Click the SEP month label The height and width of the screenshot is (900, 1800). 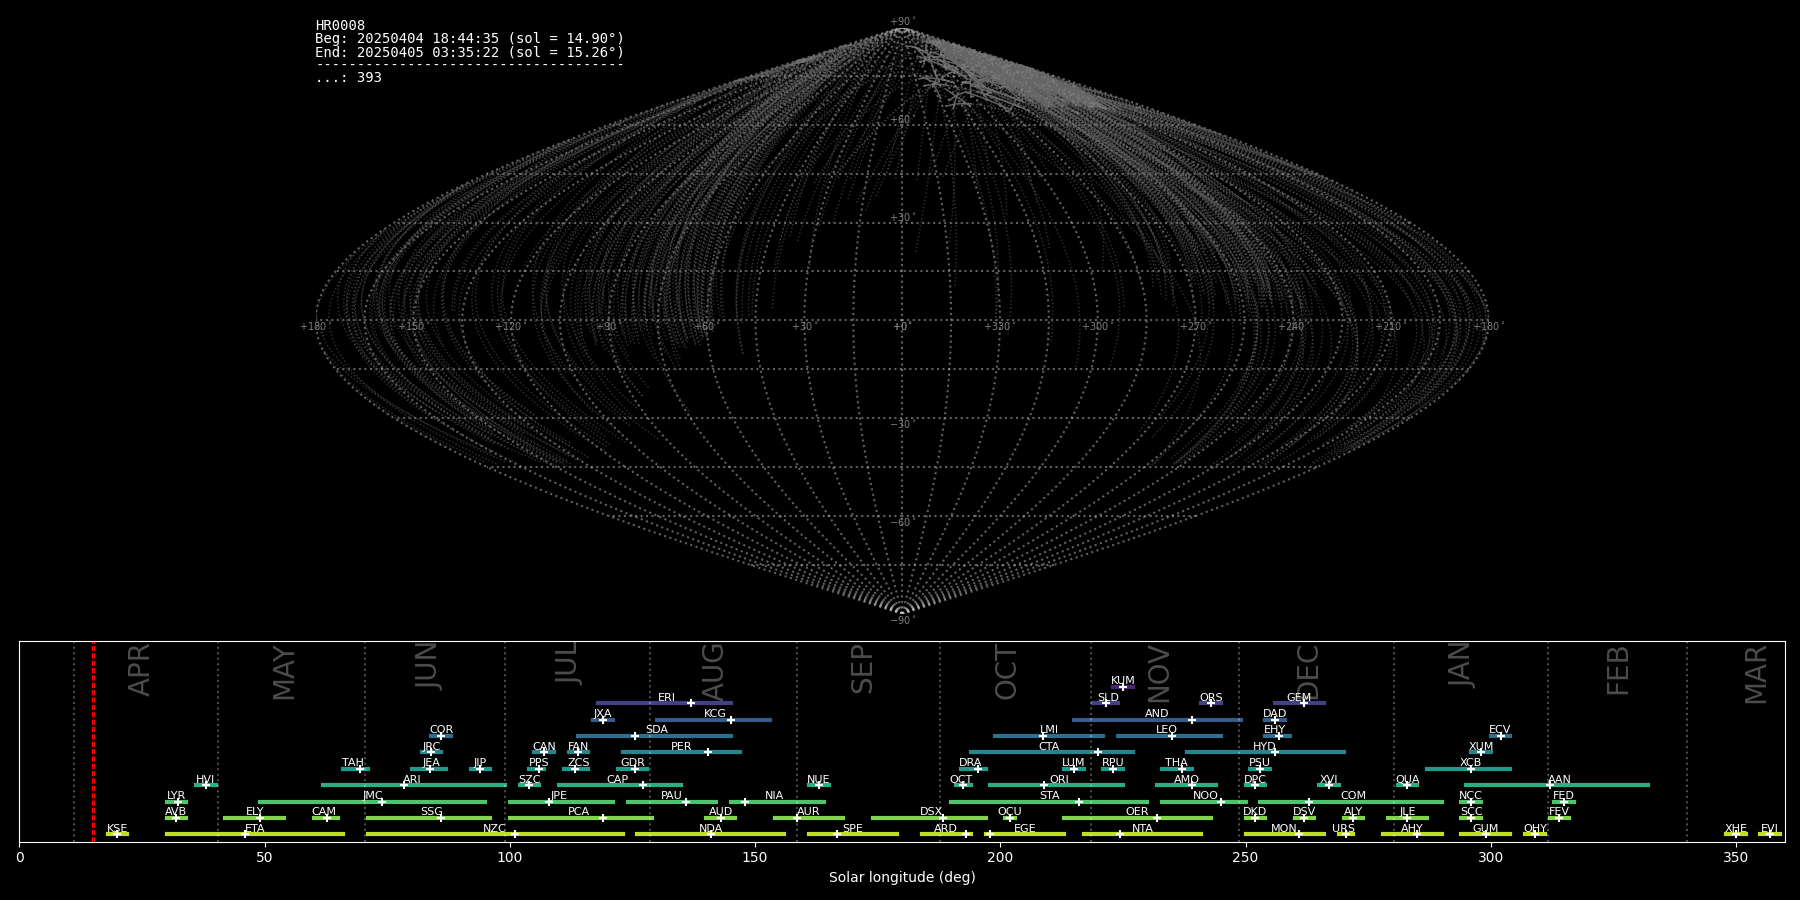862,669
